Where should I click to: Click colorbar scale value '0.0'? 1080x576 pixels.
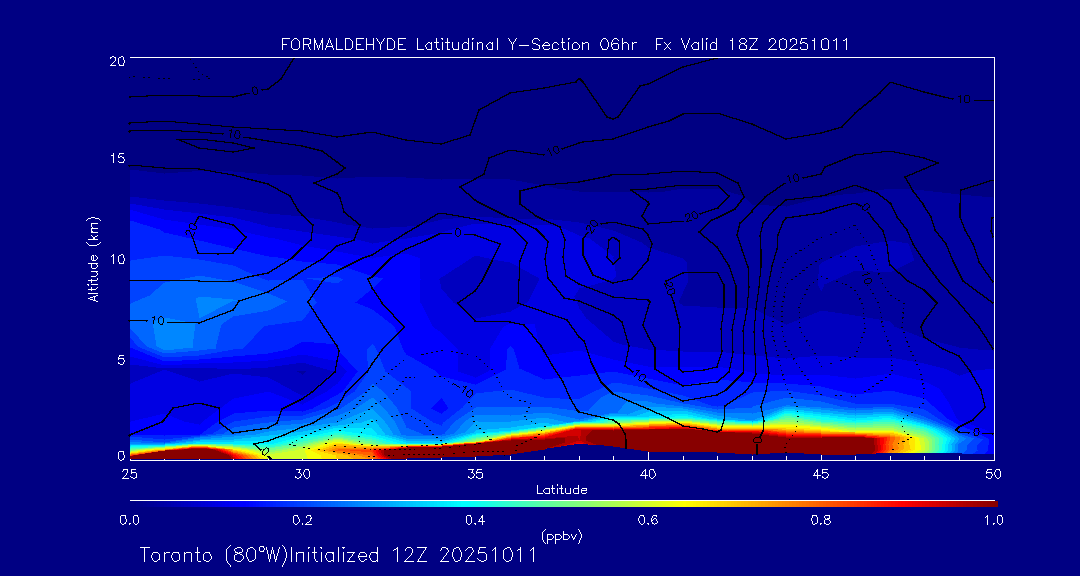(129, 520)
